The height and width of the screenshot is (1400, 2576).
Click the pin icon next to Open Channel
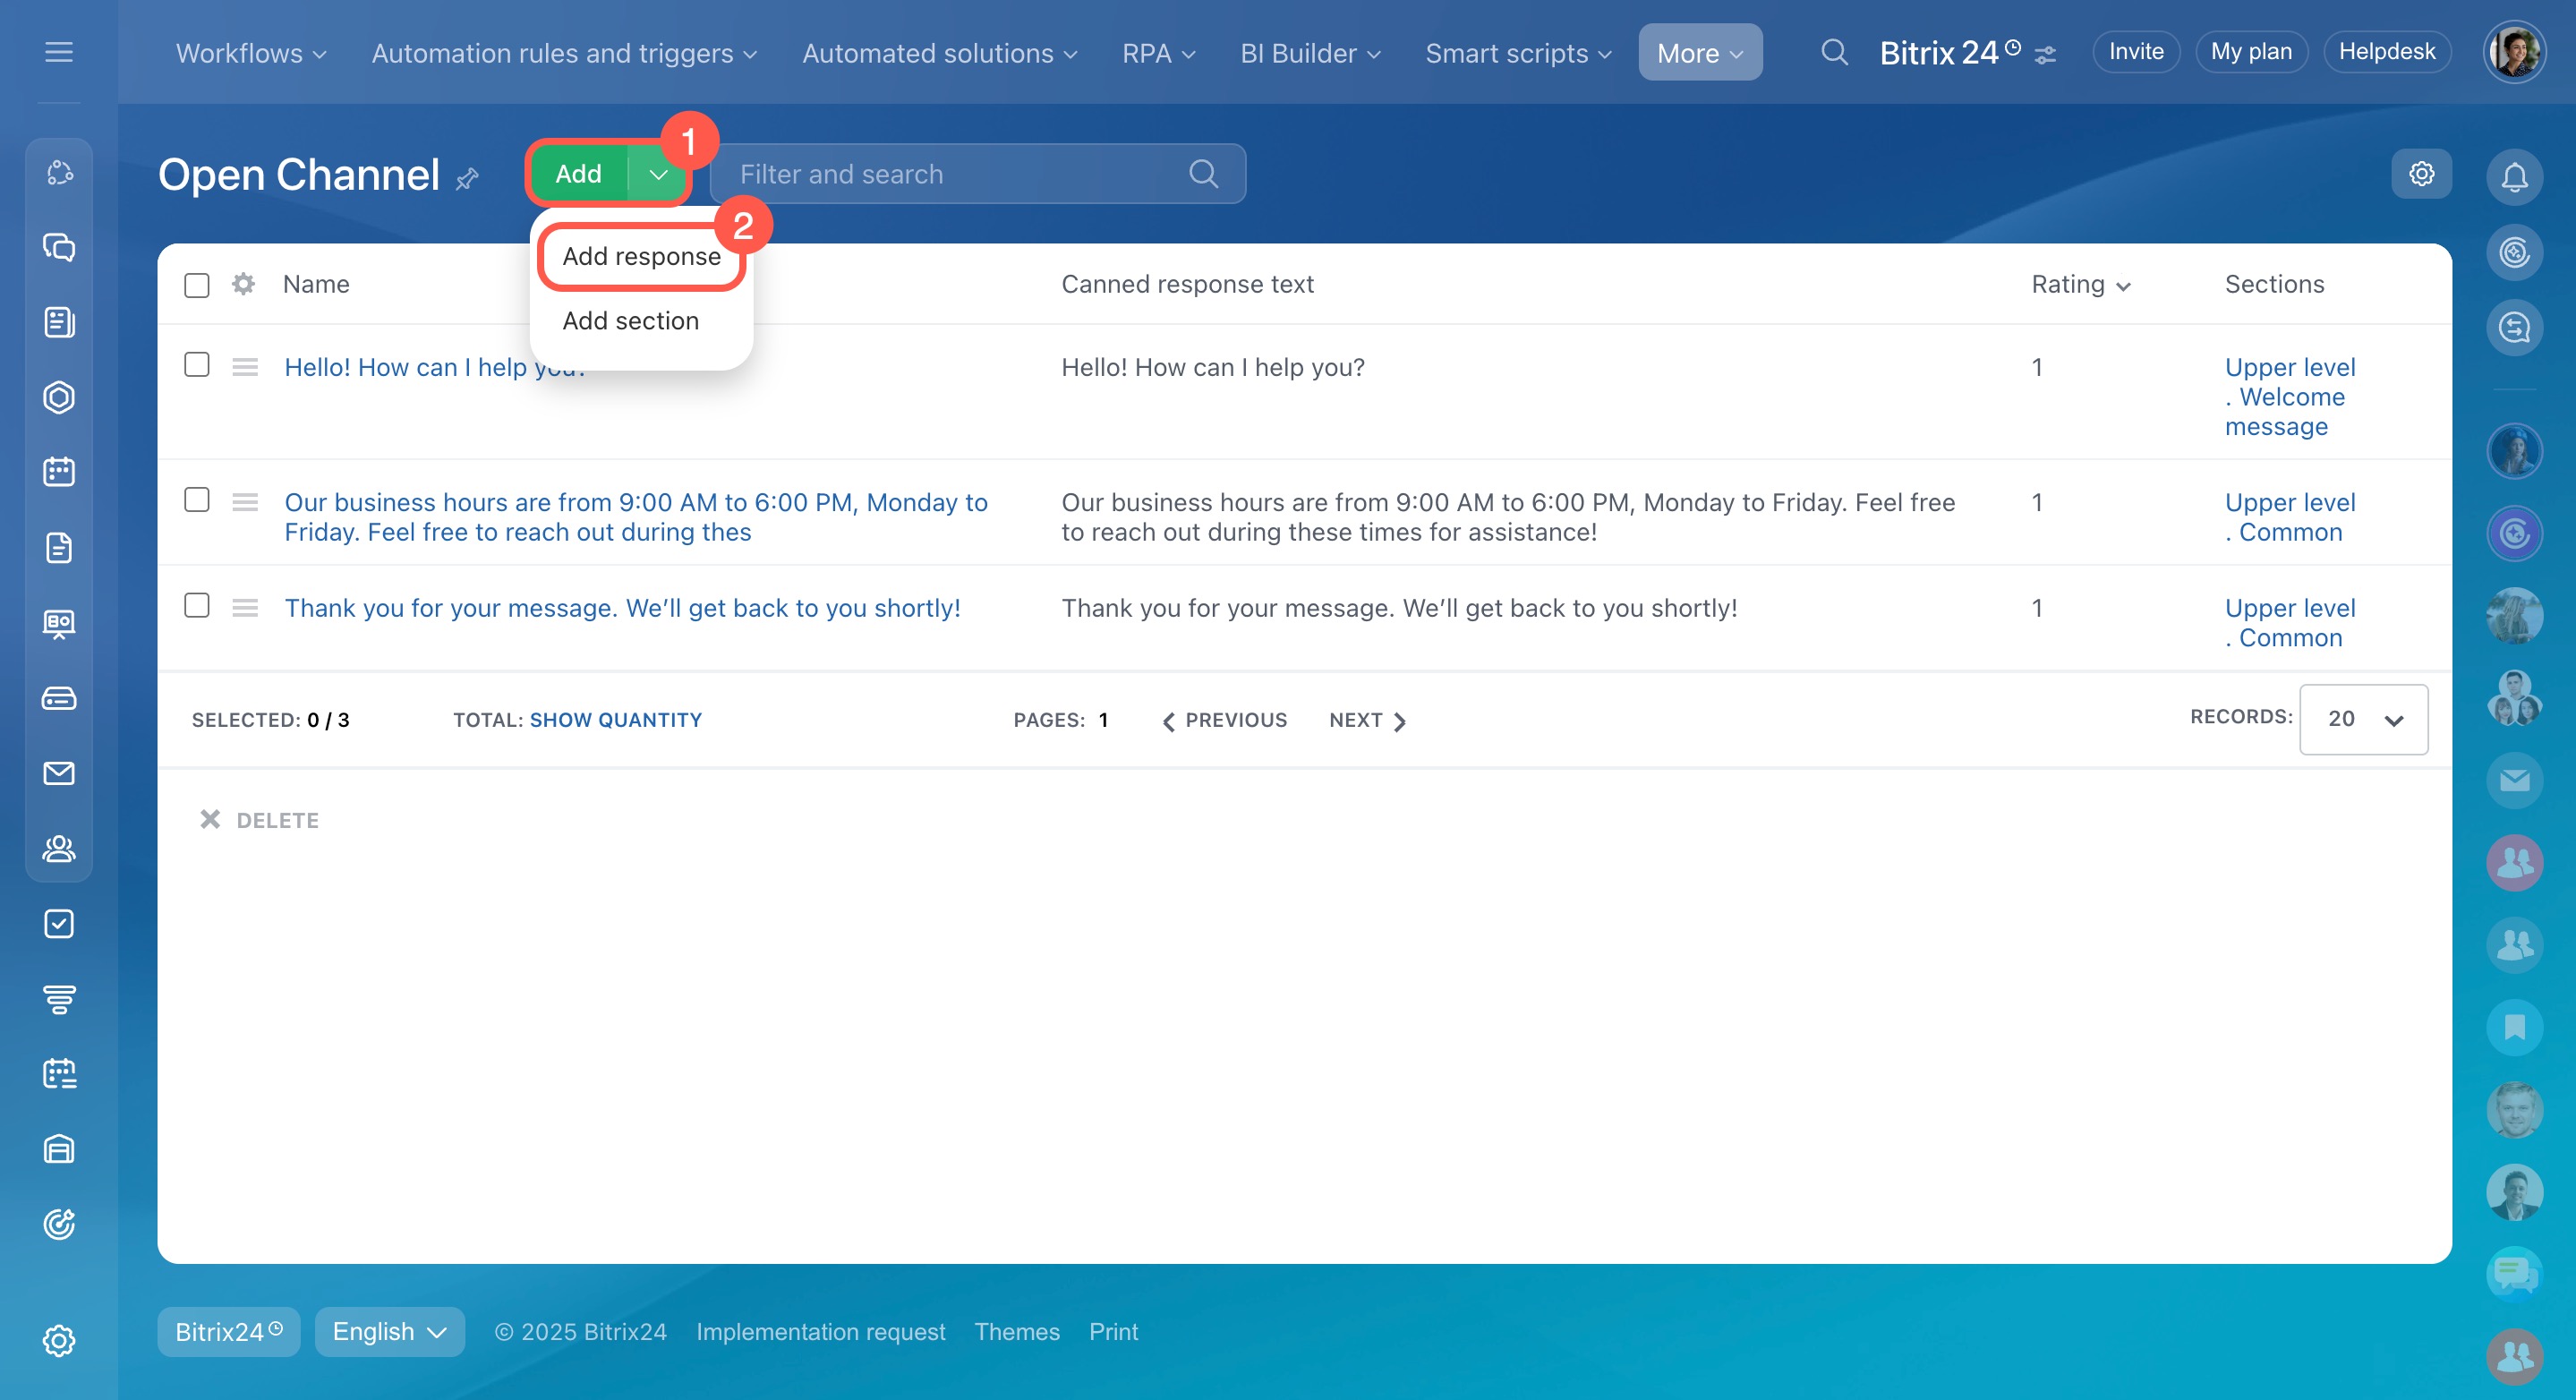coord(467,179)
